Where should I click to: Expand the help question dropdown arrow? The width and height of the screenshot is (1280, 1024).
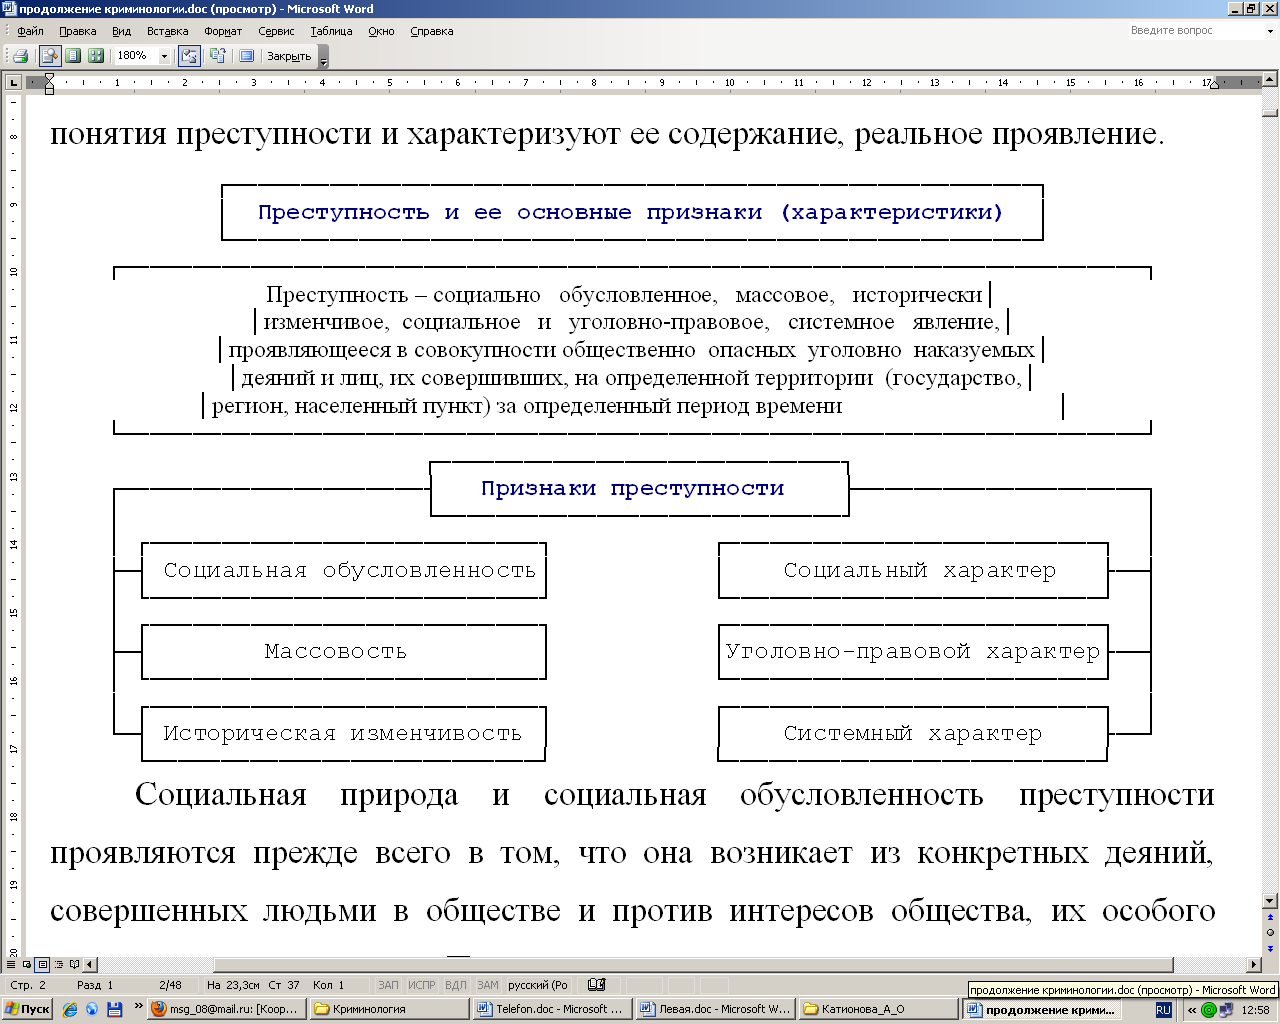(1270, 31)
